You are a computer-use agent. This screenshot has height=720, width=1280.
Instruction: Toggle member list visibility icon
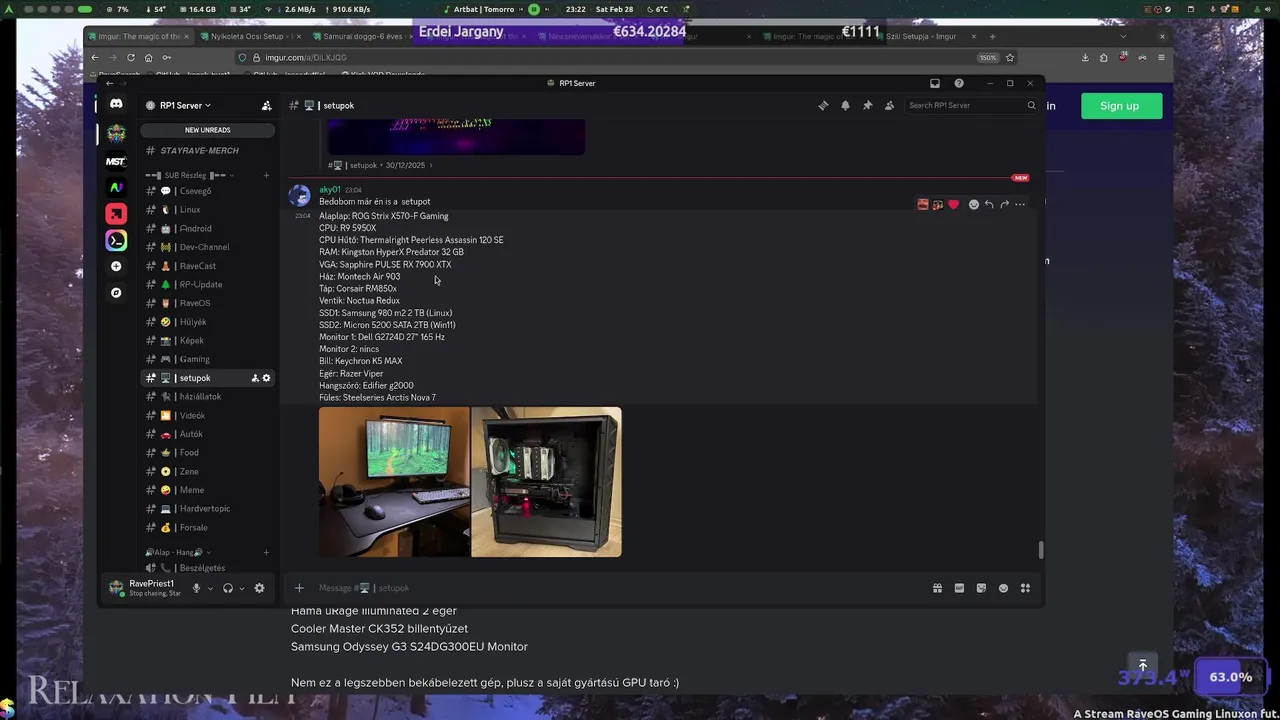(x=889, y=105)
